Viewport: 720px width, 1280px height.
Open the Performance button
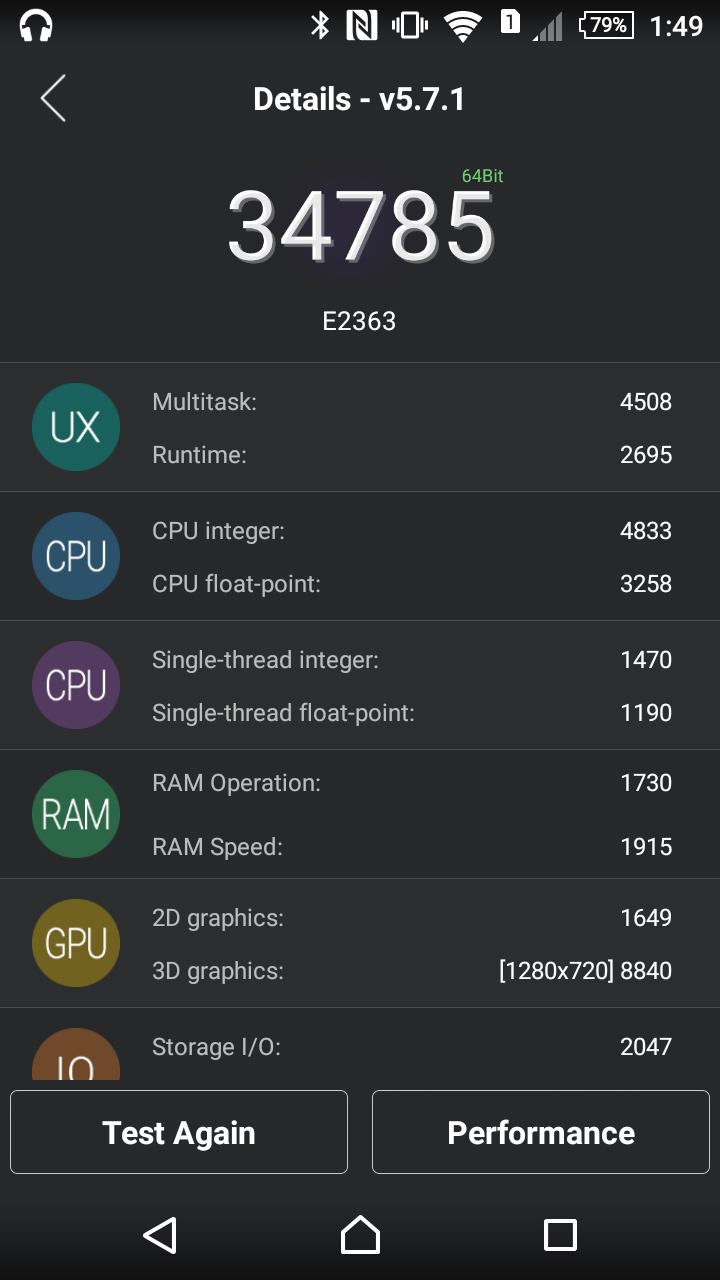(541, 1132)
